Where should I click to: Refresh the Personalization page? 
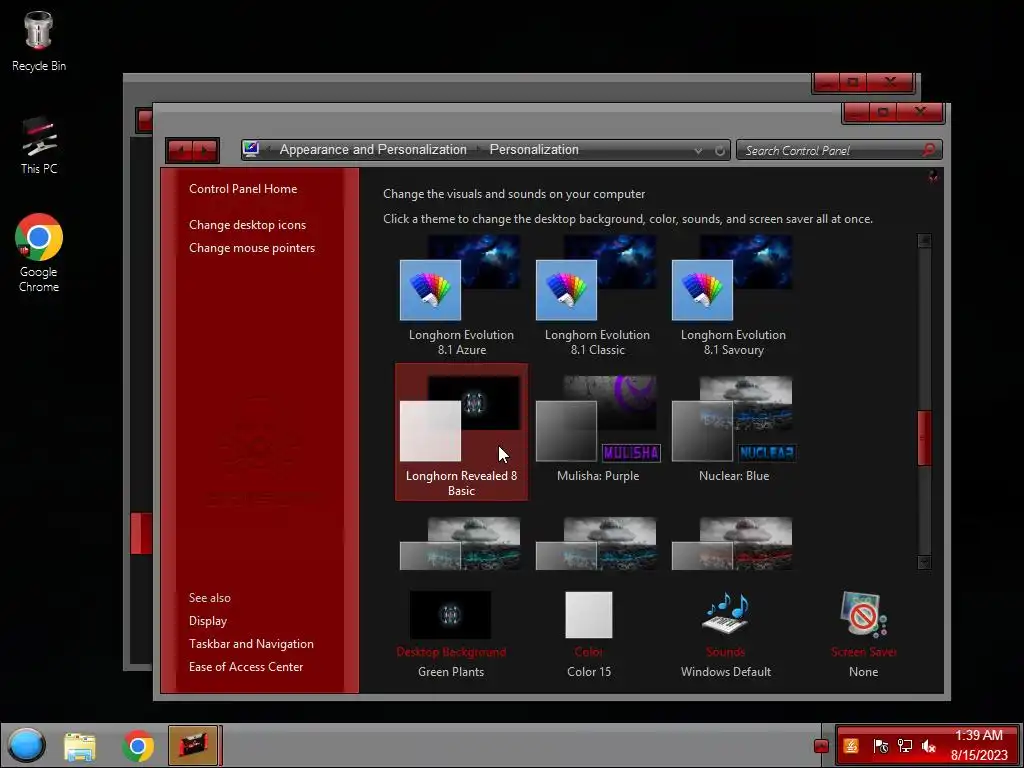[720, 151]
